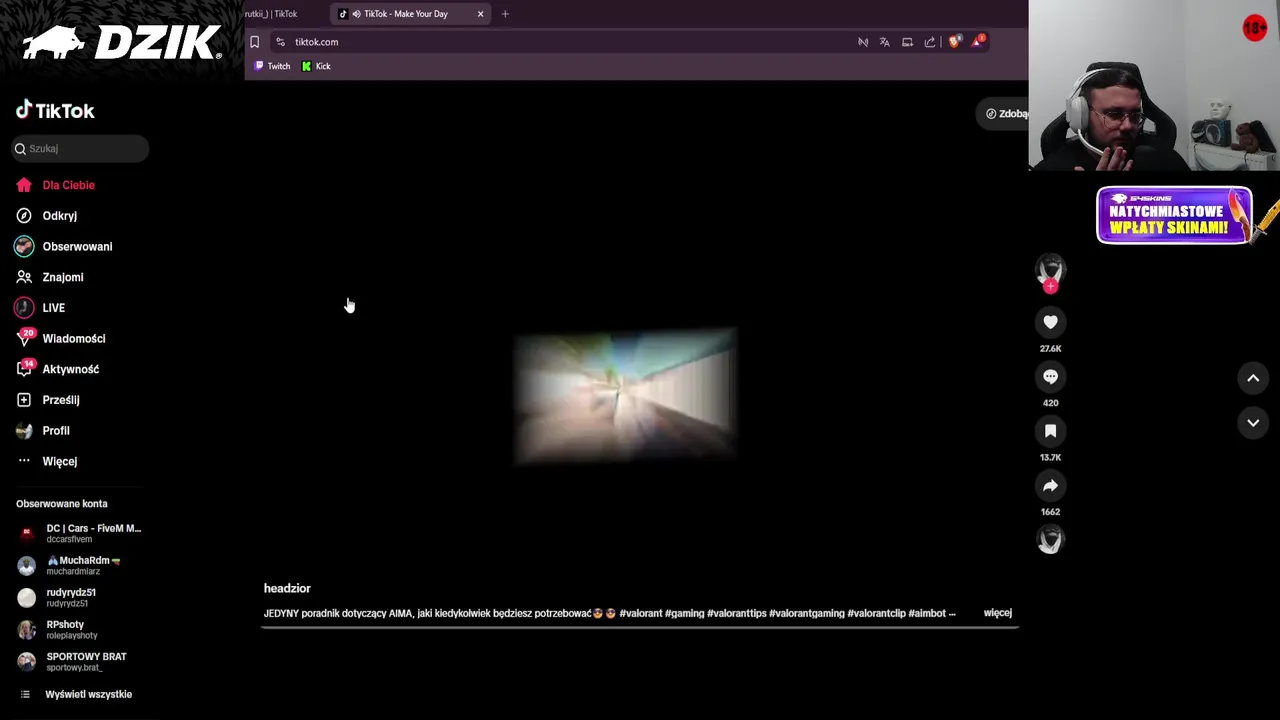Screen dimensions: 1280x720
Task: Open Kick bookmark
Action: (x=316, y=66)
